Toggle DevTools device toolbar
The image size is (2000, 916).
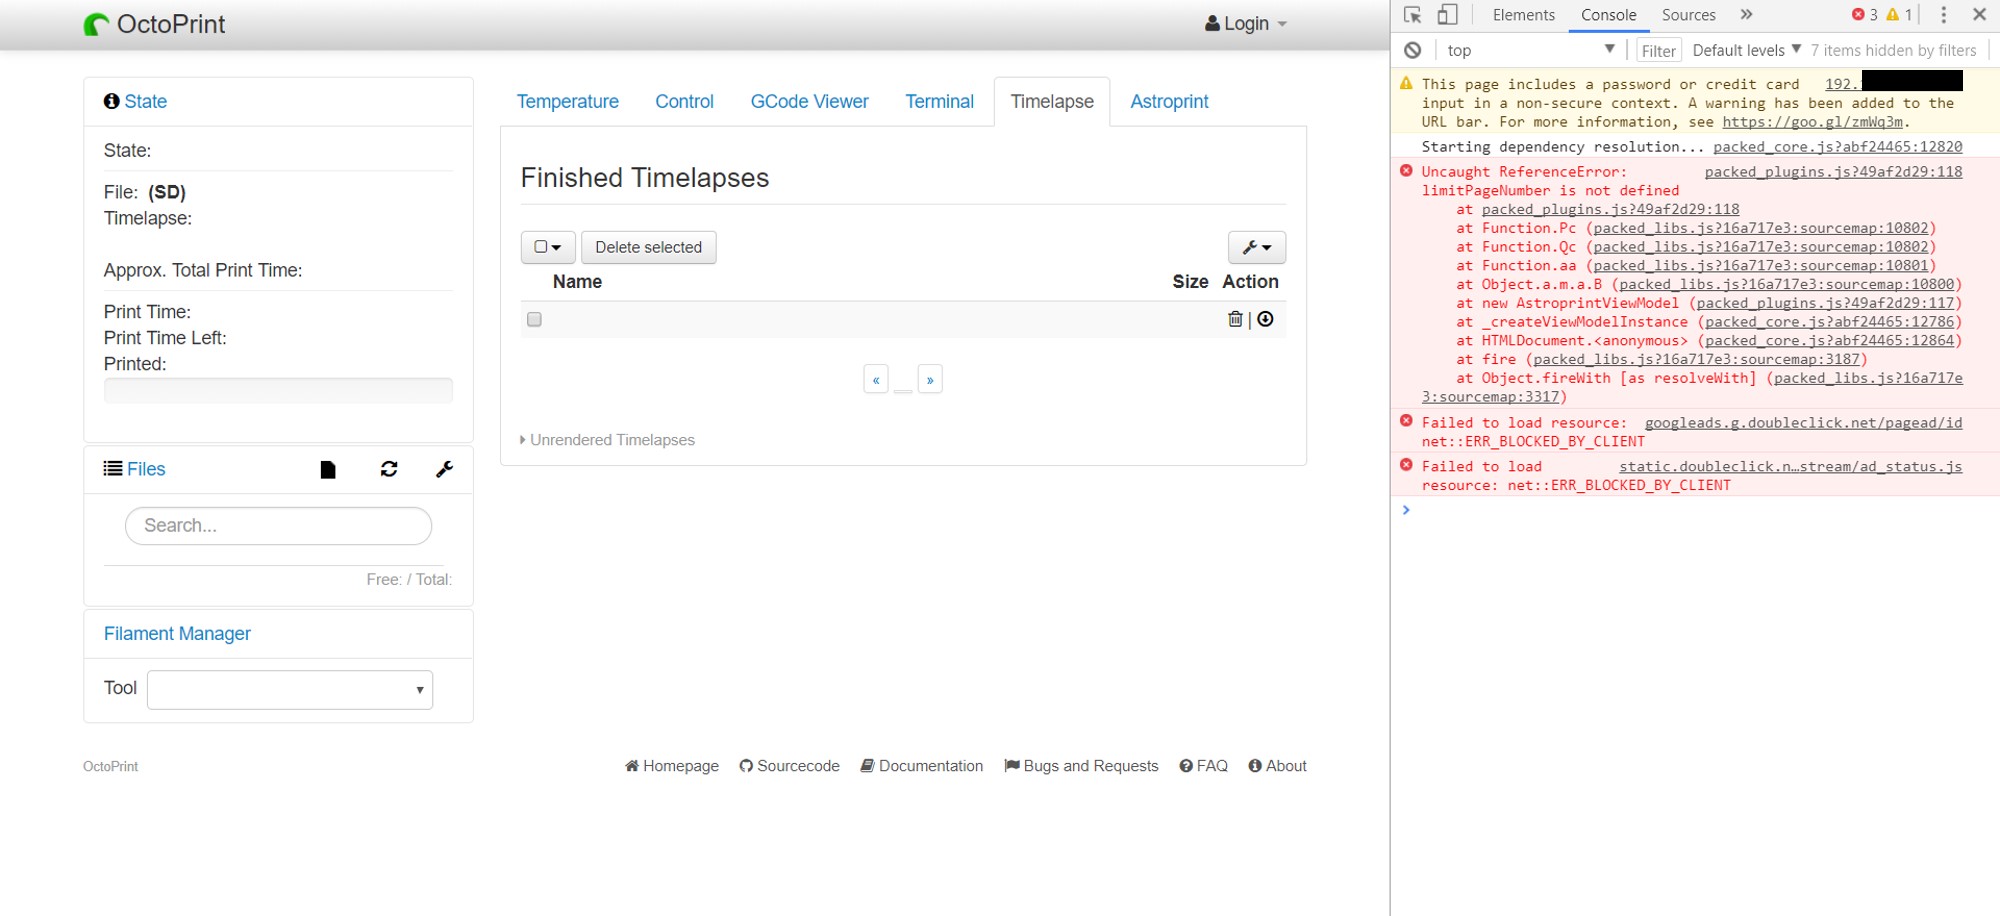coord(1447,15)
